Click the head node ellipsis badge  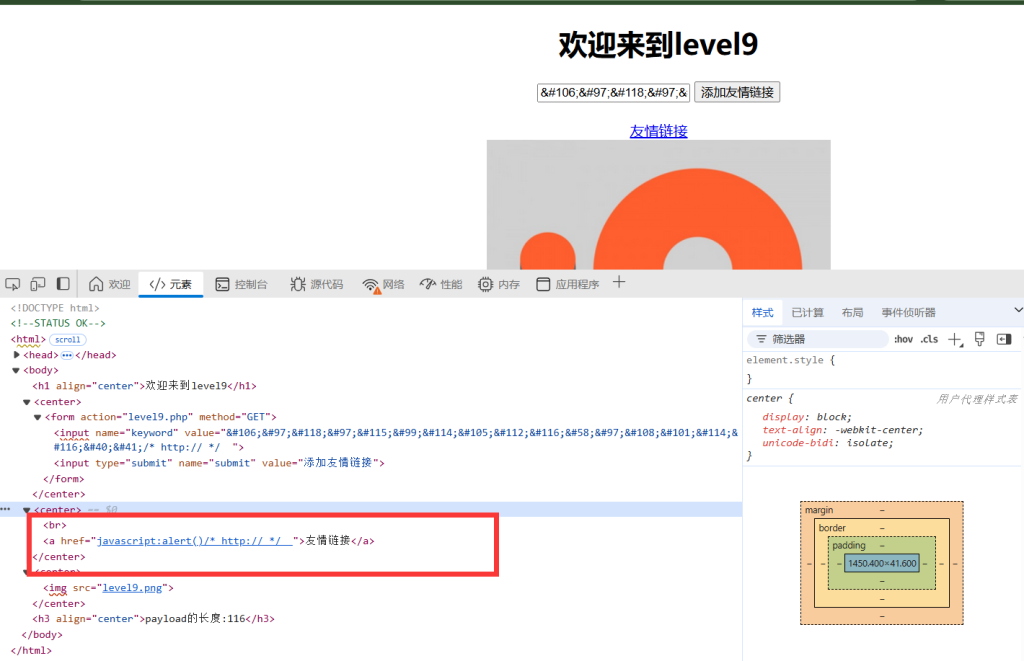pyautogui.click(x=67, y=355)
